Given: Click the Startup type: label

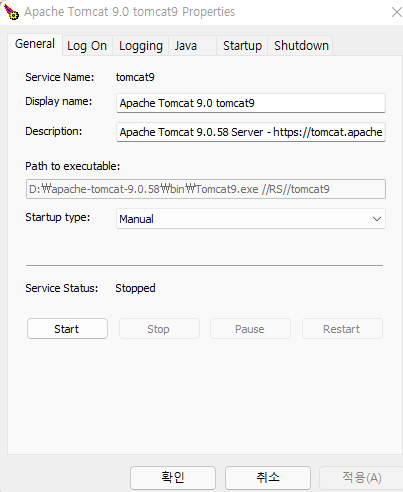Looking at the screenshot, I should click(58, 217).
